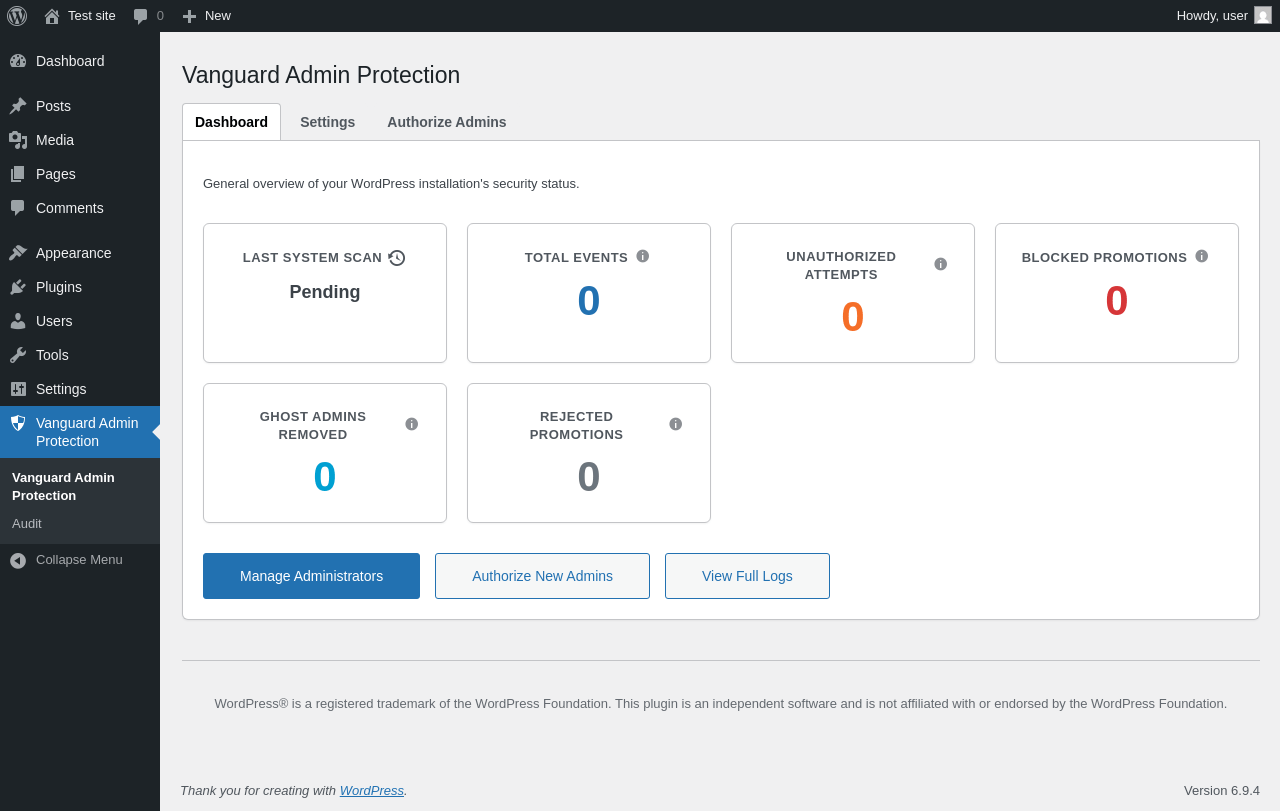
Task: Open Posts in the sidebar menu
Action: tap(80, 106)
